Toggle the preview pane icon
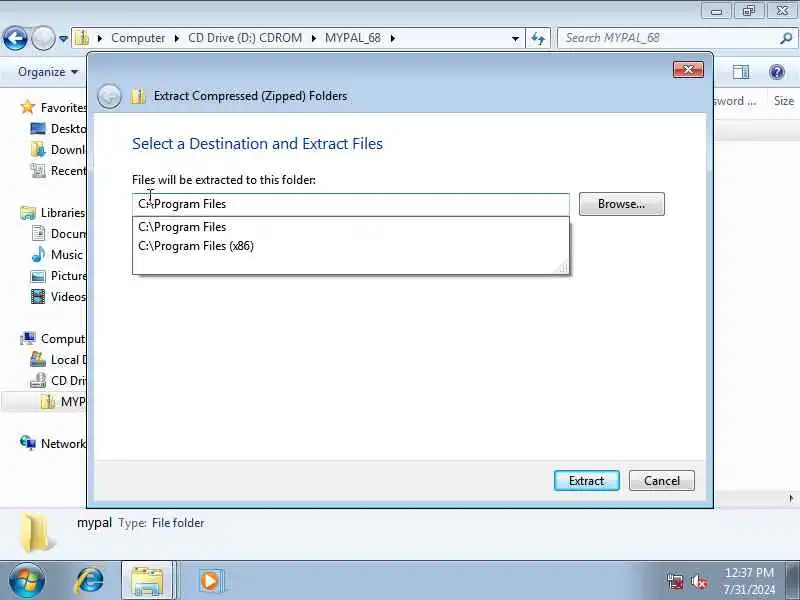 740,72
